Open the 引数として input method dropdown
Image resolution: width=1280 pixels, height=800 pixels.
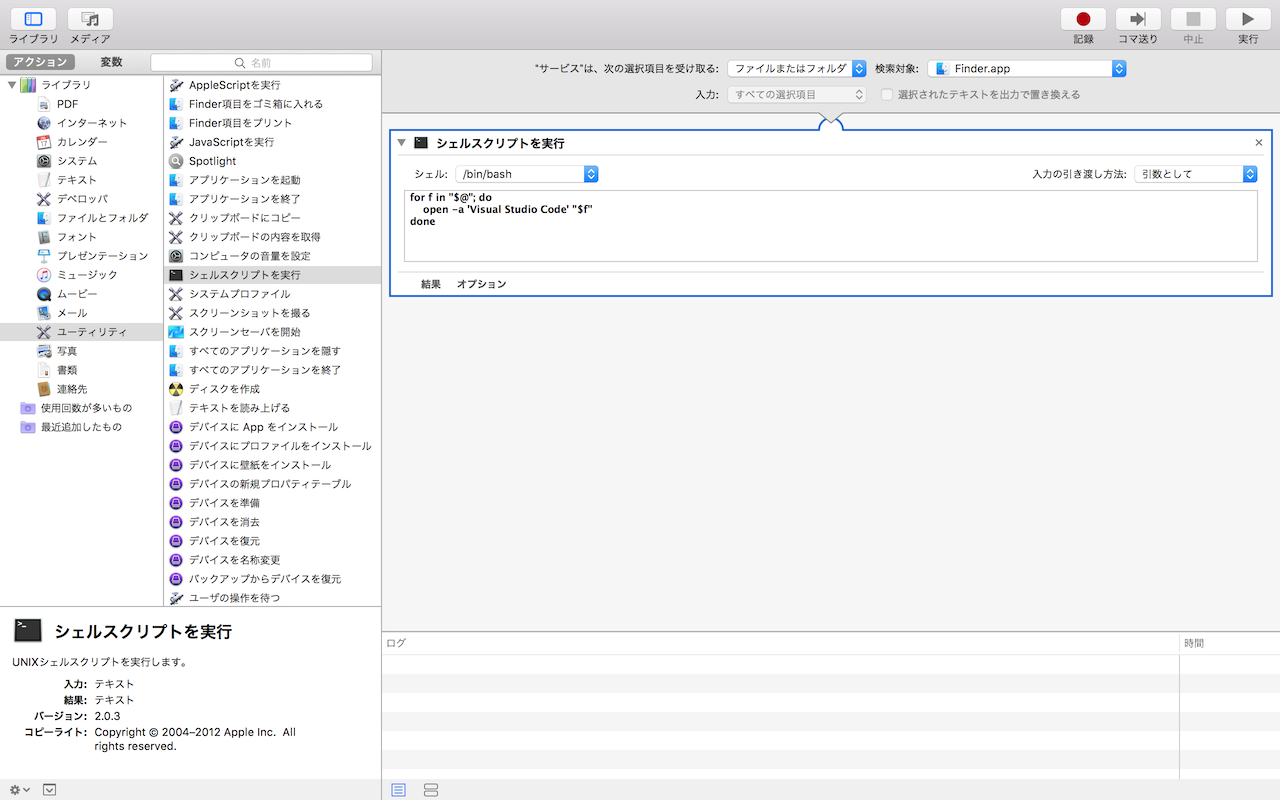point(1195,174)
